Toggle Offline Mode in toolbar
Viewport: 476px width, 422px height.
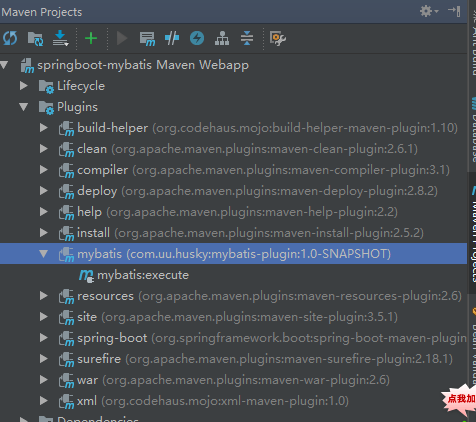172,38
